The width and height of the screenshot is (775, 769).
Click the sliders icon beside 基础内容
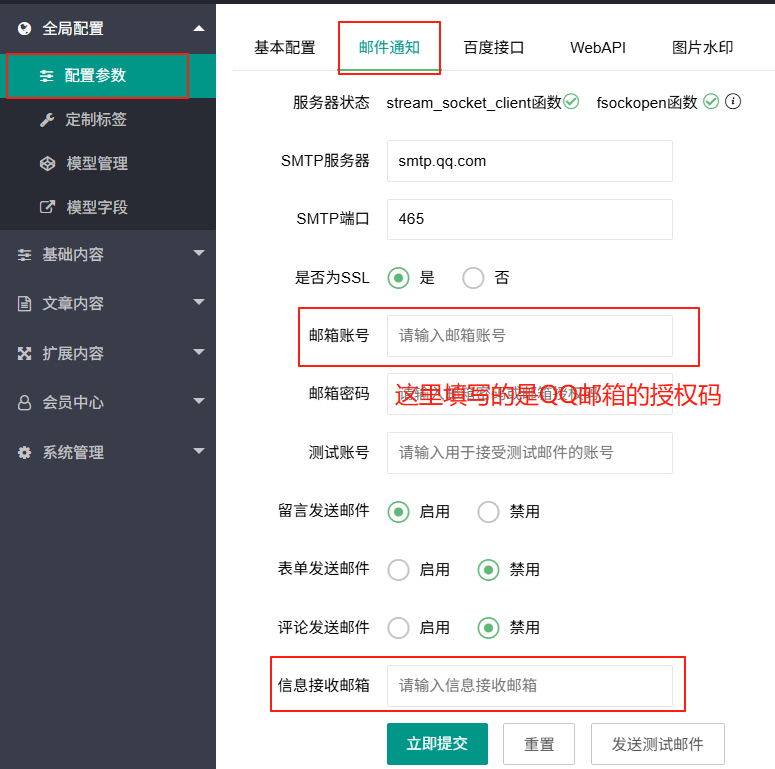click(x=24, y=255)
